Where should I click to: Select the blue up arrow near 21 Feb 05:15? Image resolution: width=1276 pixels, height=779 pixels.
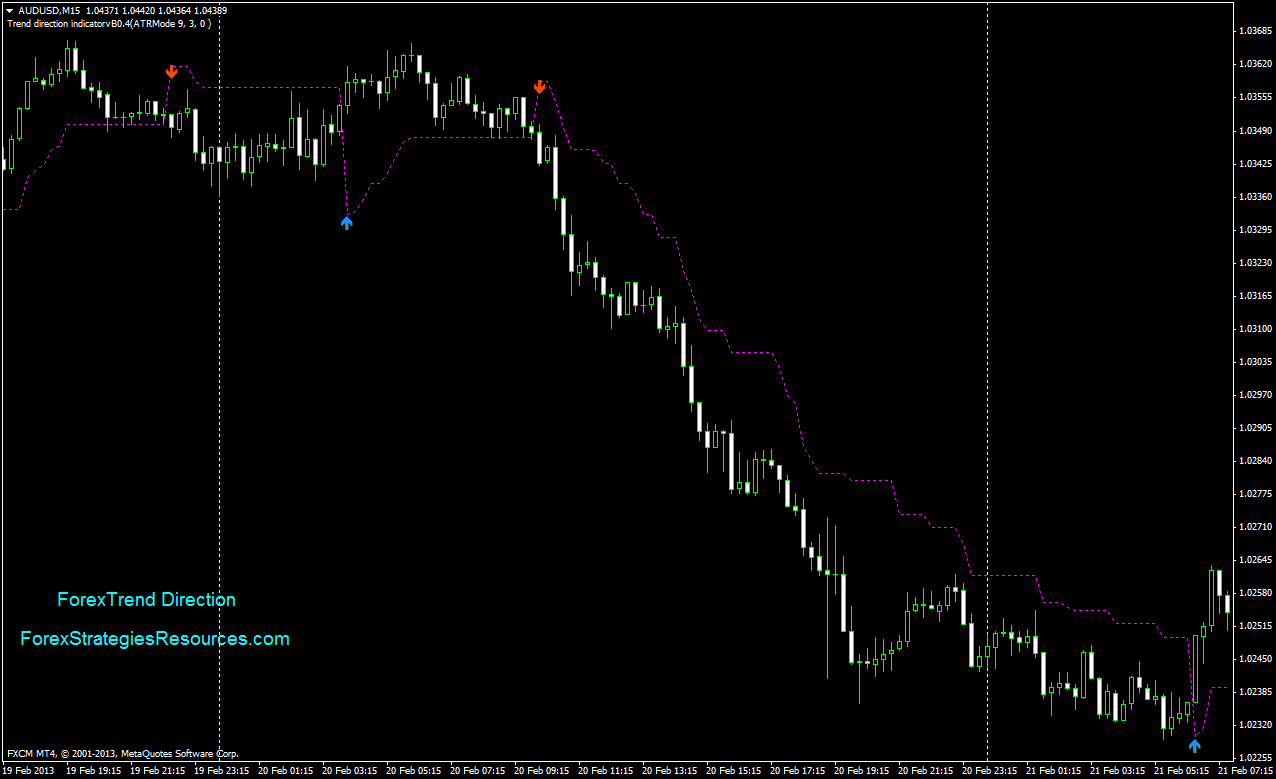[1194, 744]
